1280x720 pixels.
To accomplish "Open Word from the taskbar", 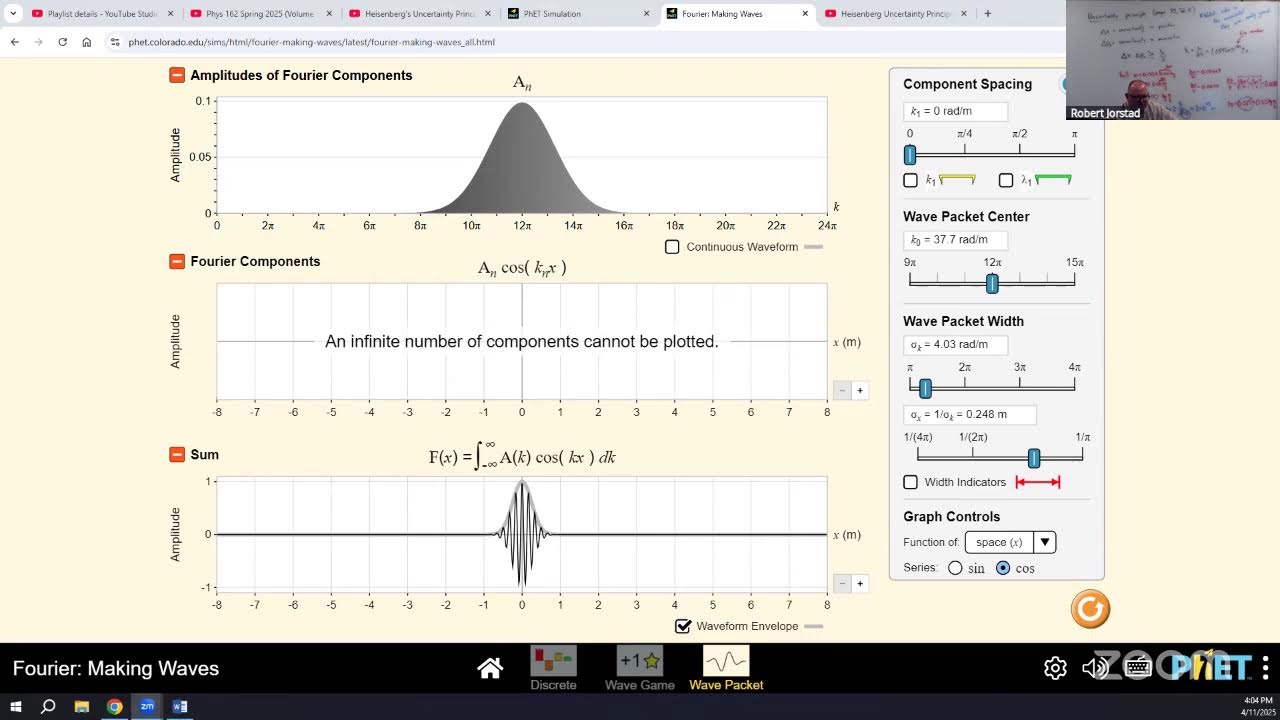I will click(180, 706).
